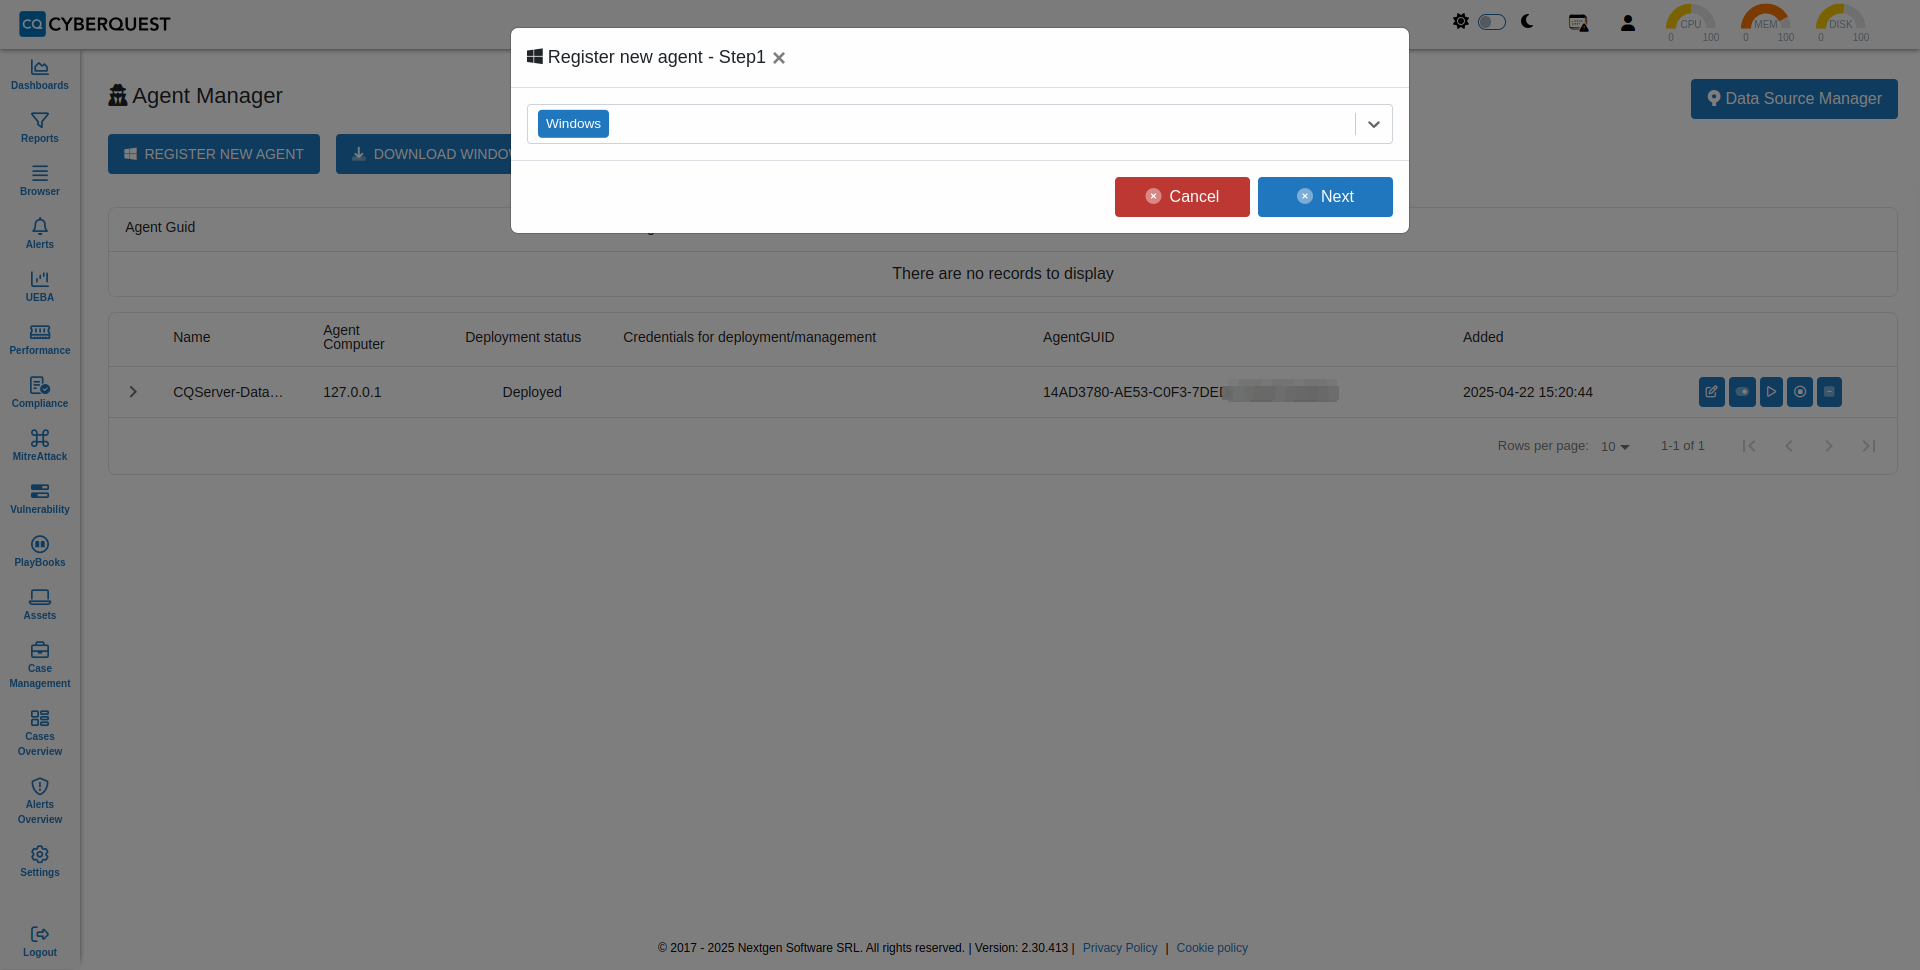Screen dimensions: 1920x970
Task: Cancel the register new agent dialog
Action: (x=1181, y=197)
